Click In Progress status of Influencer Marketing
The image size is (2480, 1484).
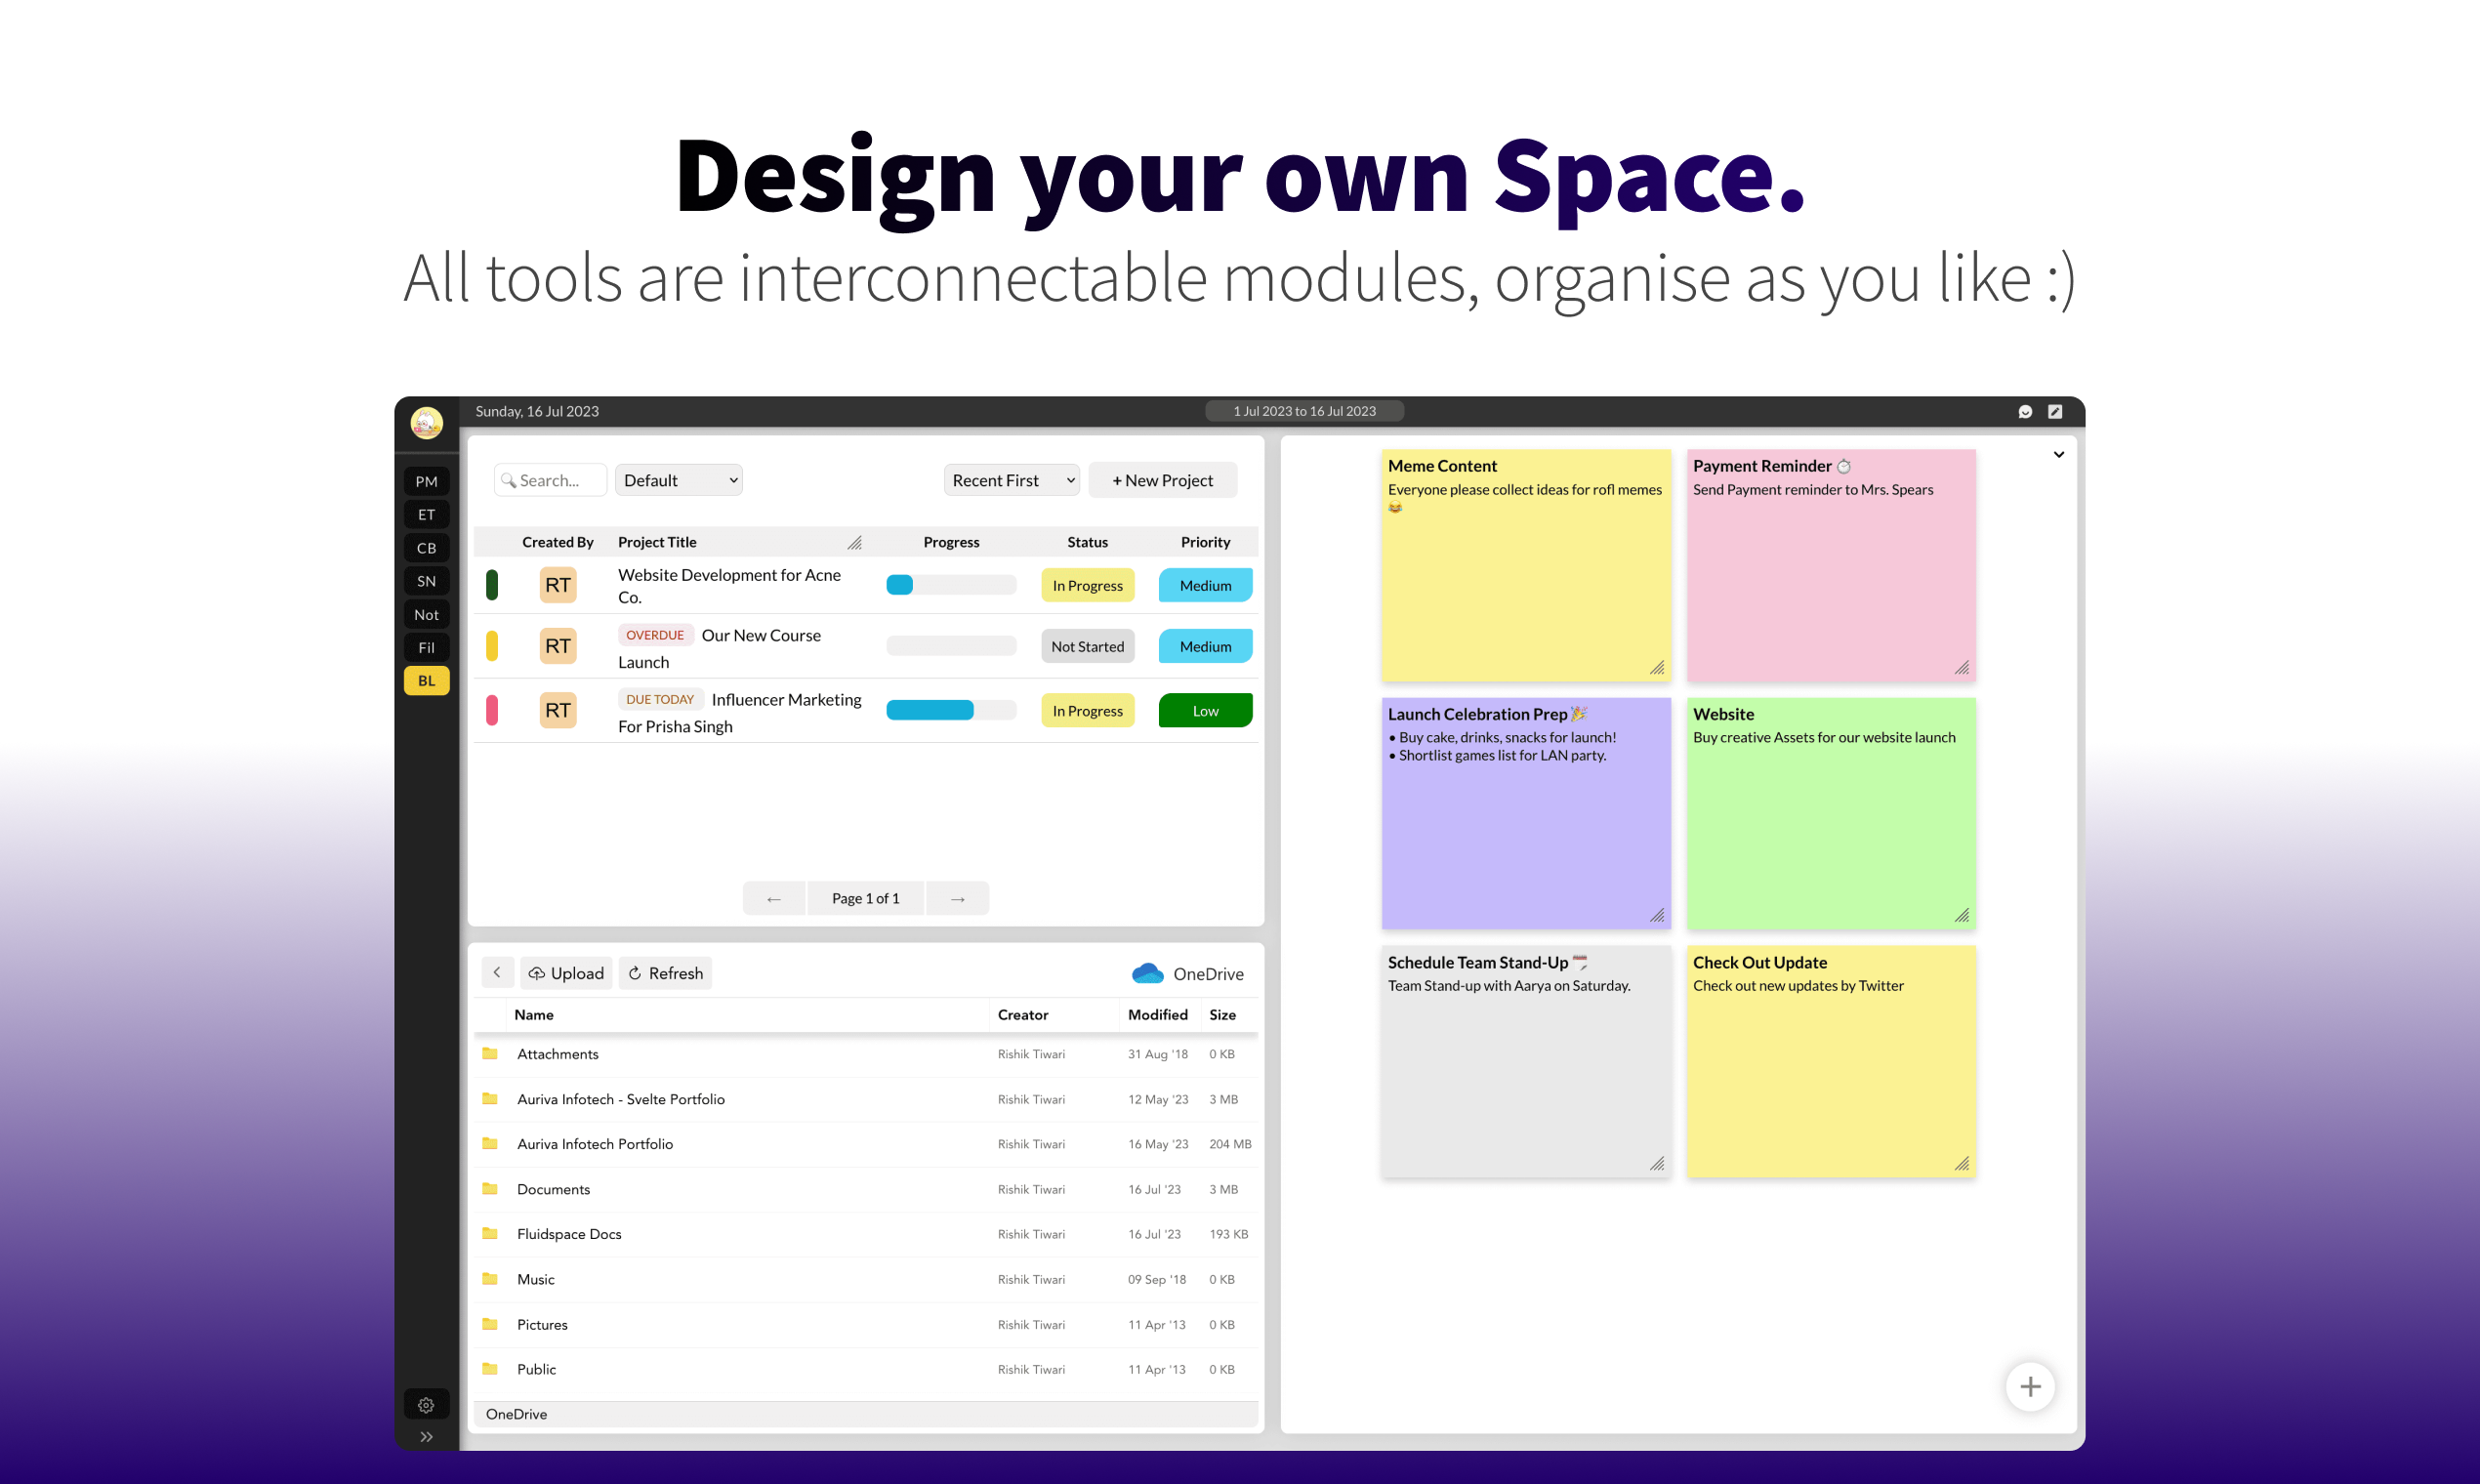click(1087, 710)
